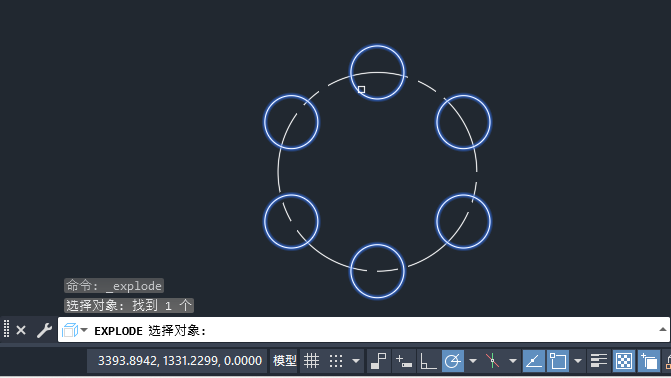Open isometric plane dropdown arrow

(x=513, y=361)
